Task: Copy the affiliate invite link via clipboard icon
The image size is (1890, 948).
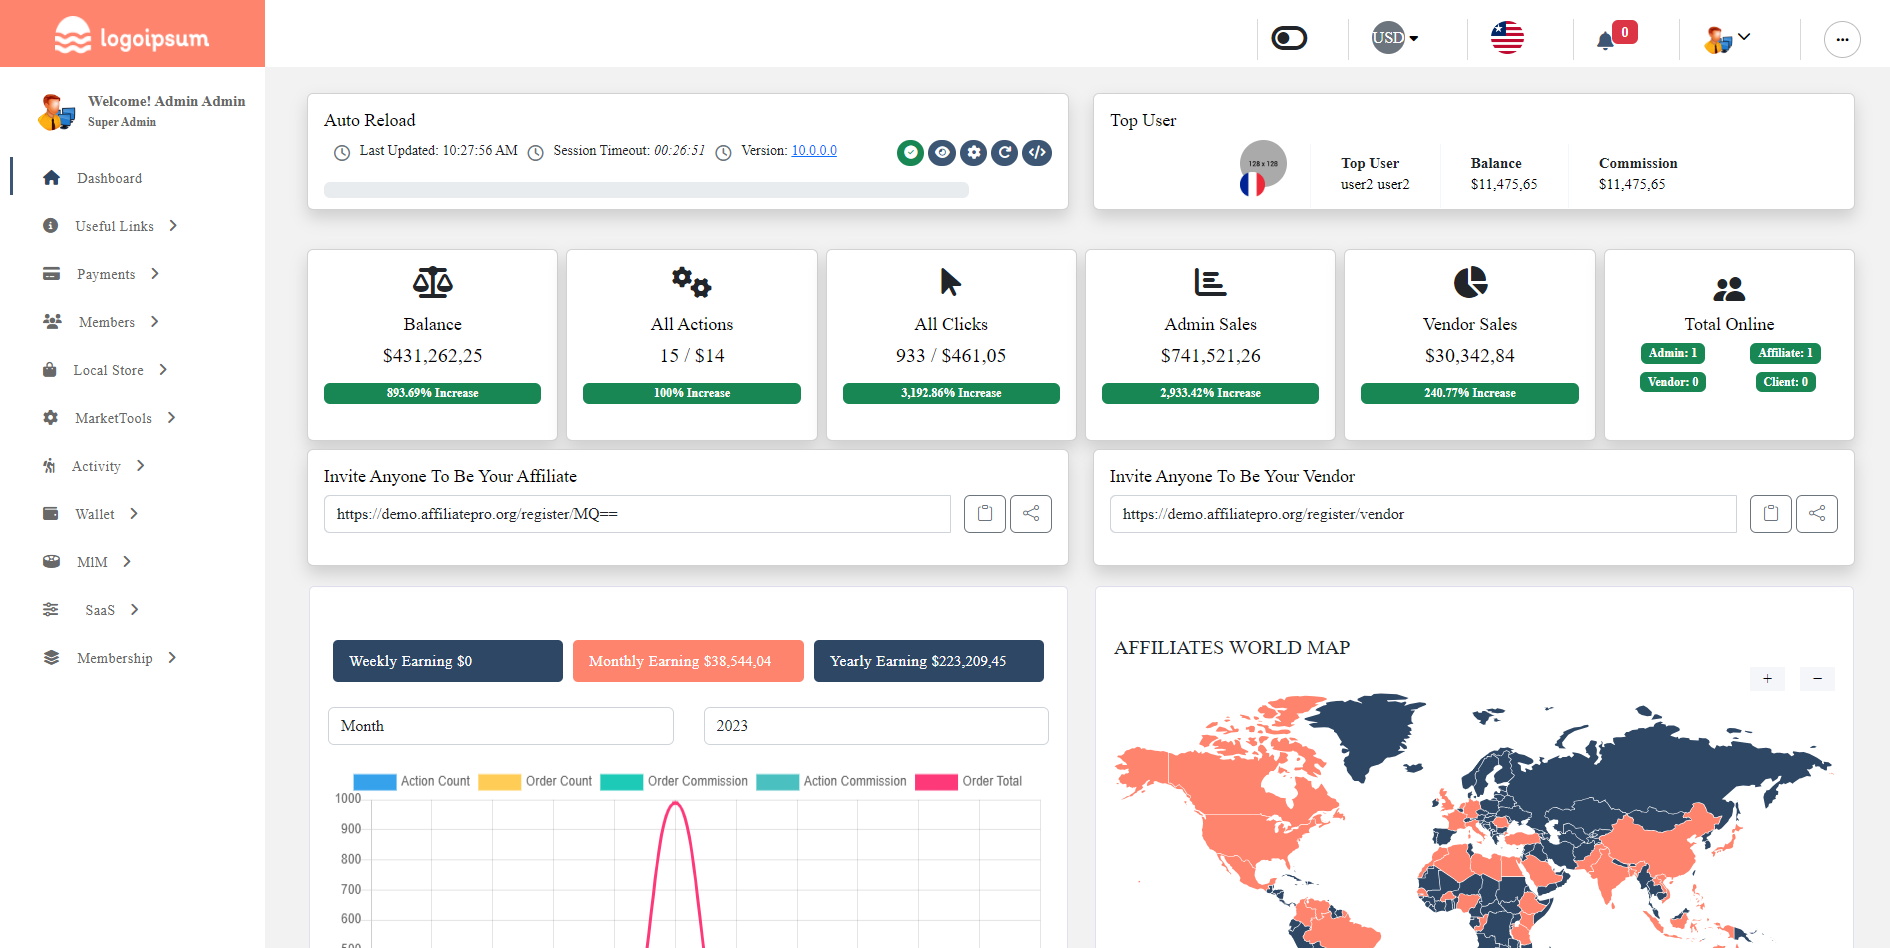Action: tap(984, 513)
